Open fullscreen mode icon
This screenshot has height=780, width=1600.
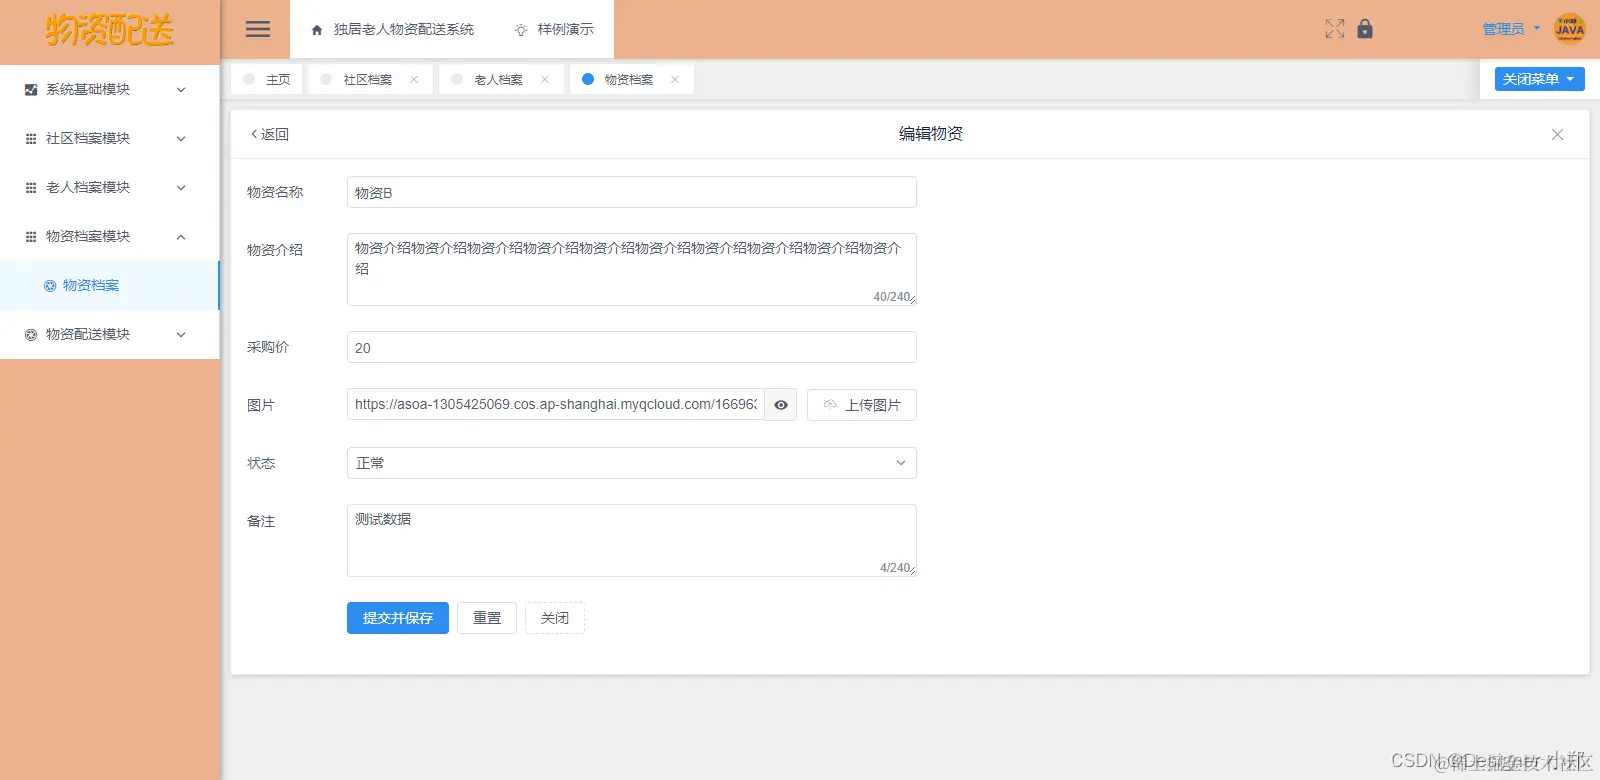(x=1335, y=29)
